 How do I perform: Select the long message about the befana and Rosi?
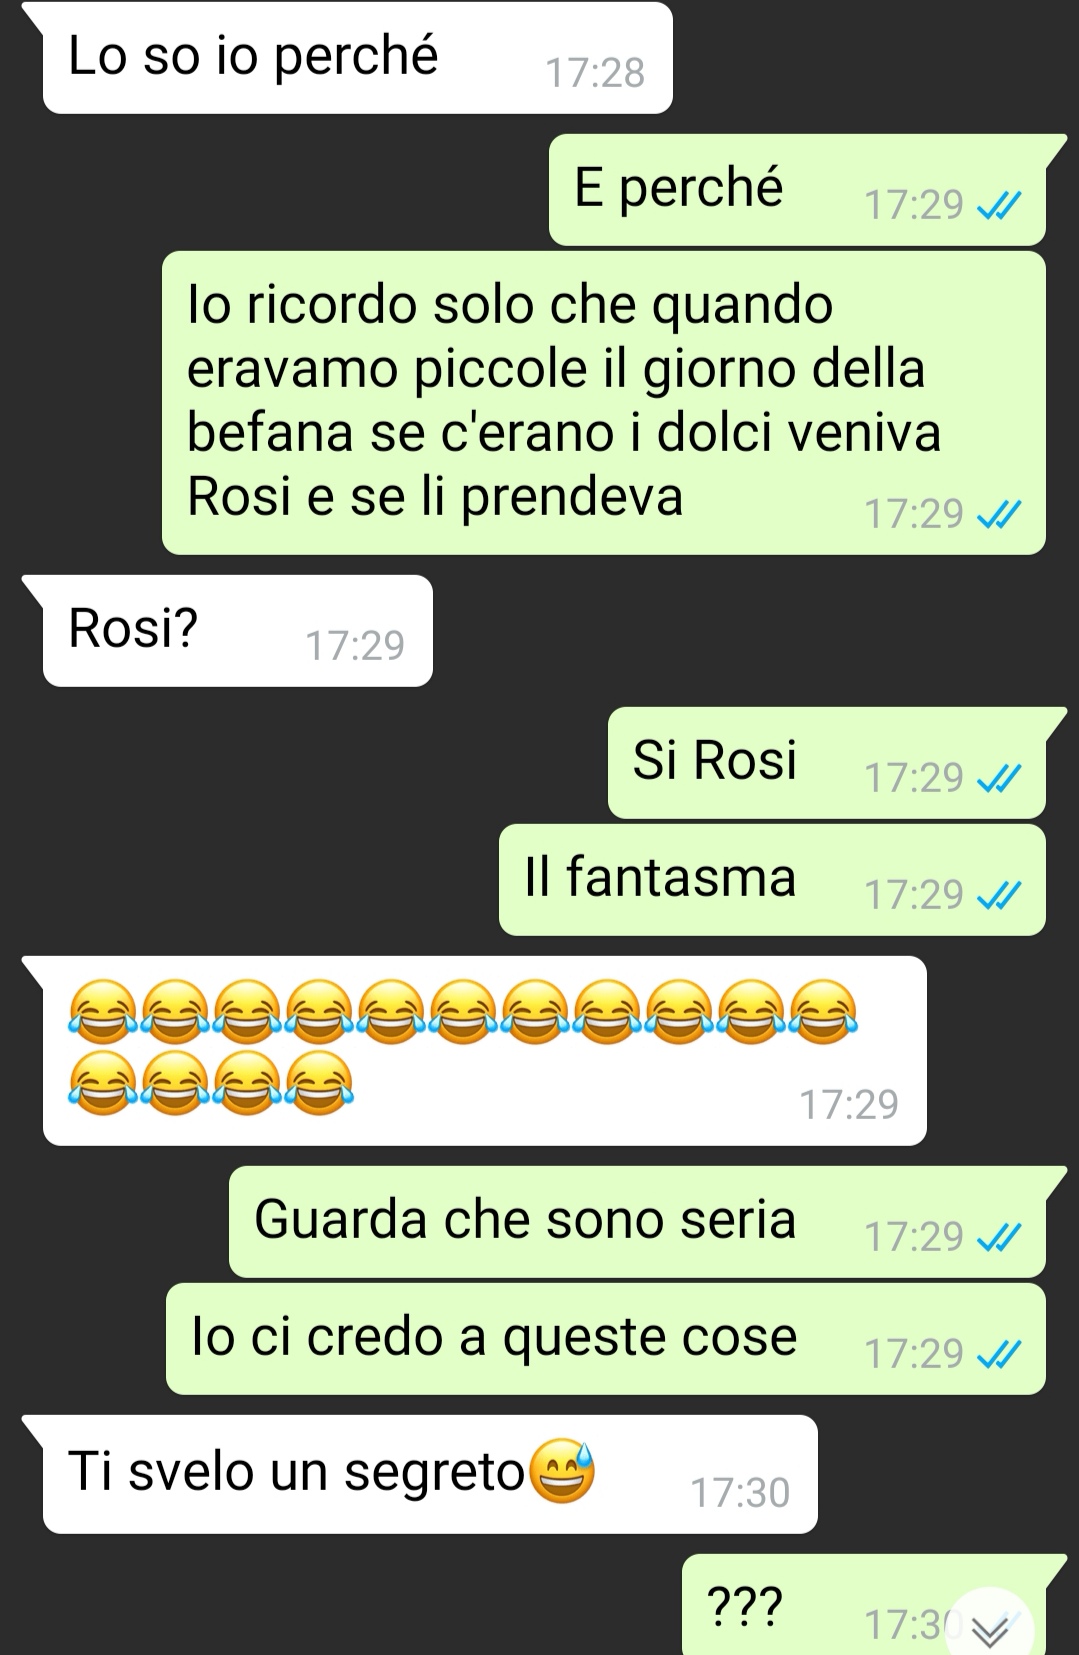(x=604, y=403)
